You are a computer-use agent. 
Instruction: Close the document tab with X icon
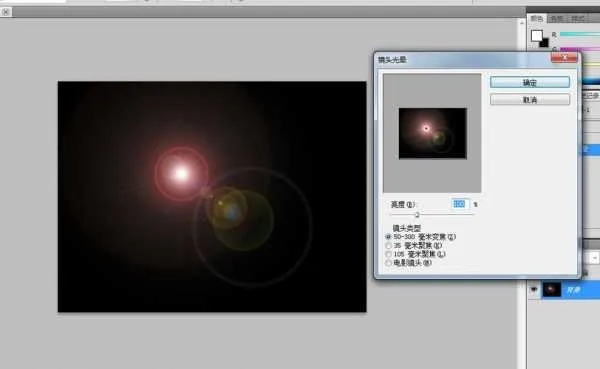point(6,12)
